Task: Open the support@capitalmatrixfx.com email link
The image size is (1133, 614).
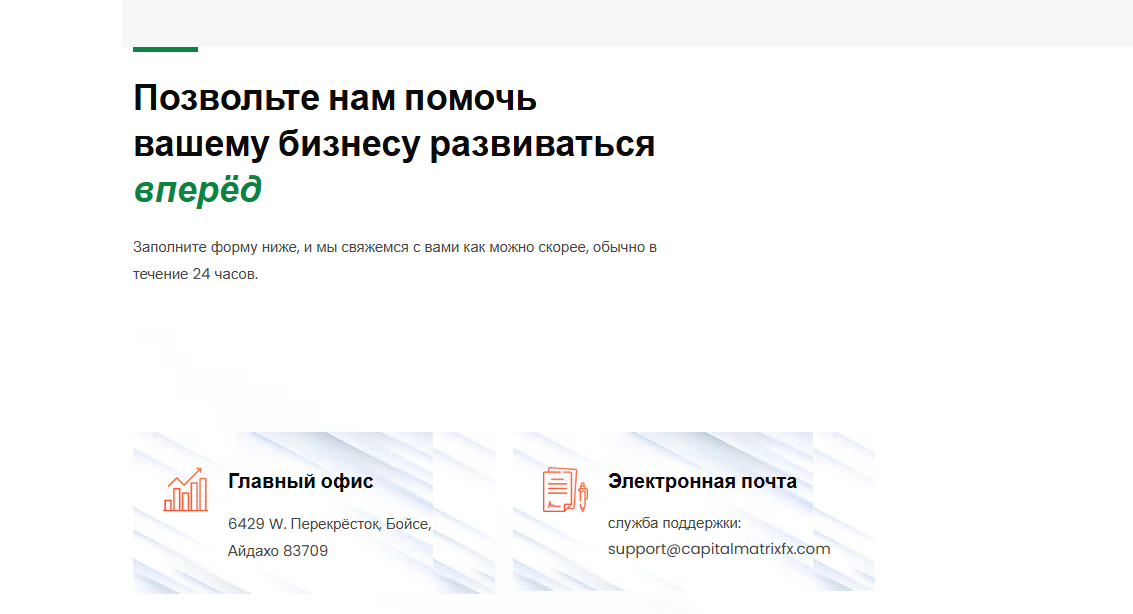Action: [719, 549]
